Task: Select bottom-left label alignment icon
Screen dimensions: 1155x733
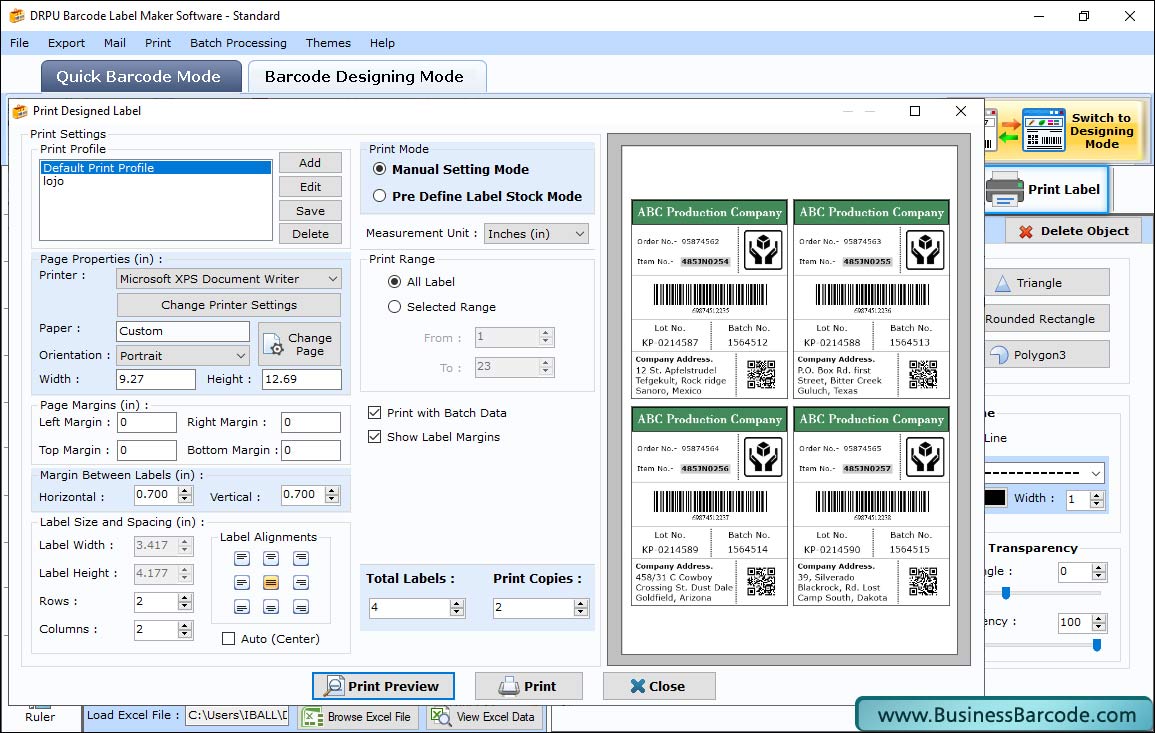Action: (242, 607)
